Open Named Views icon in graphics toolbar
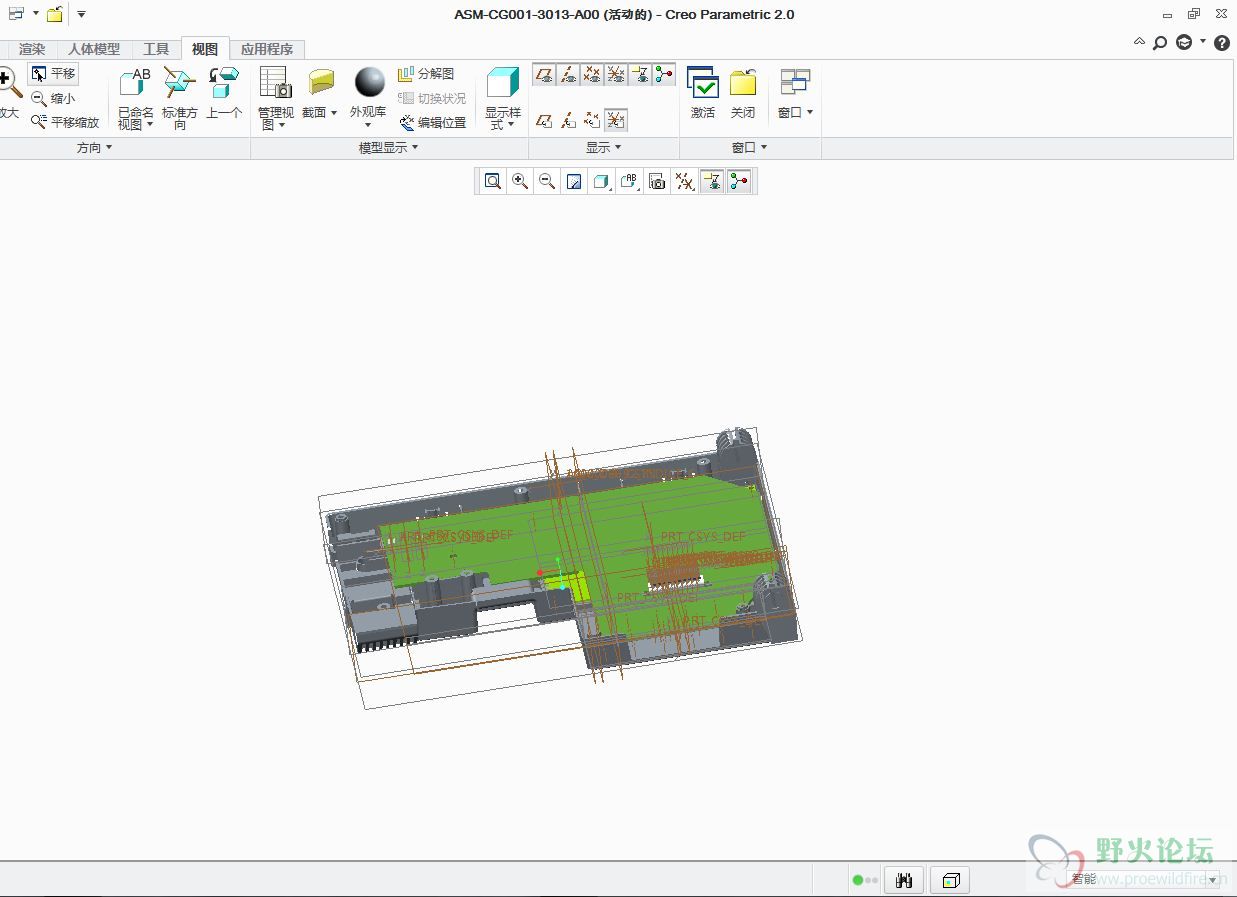This screenshot has height=897, width=1237. pos(629,181)
